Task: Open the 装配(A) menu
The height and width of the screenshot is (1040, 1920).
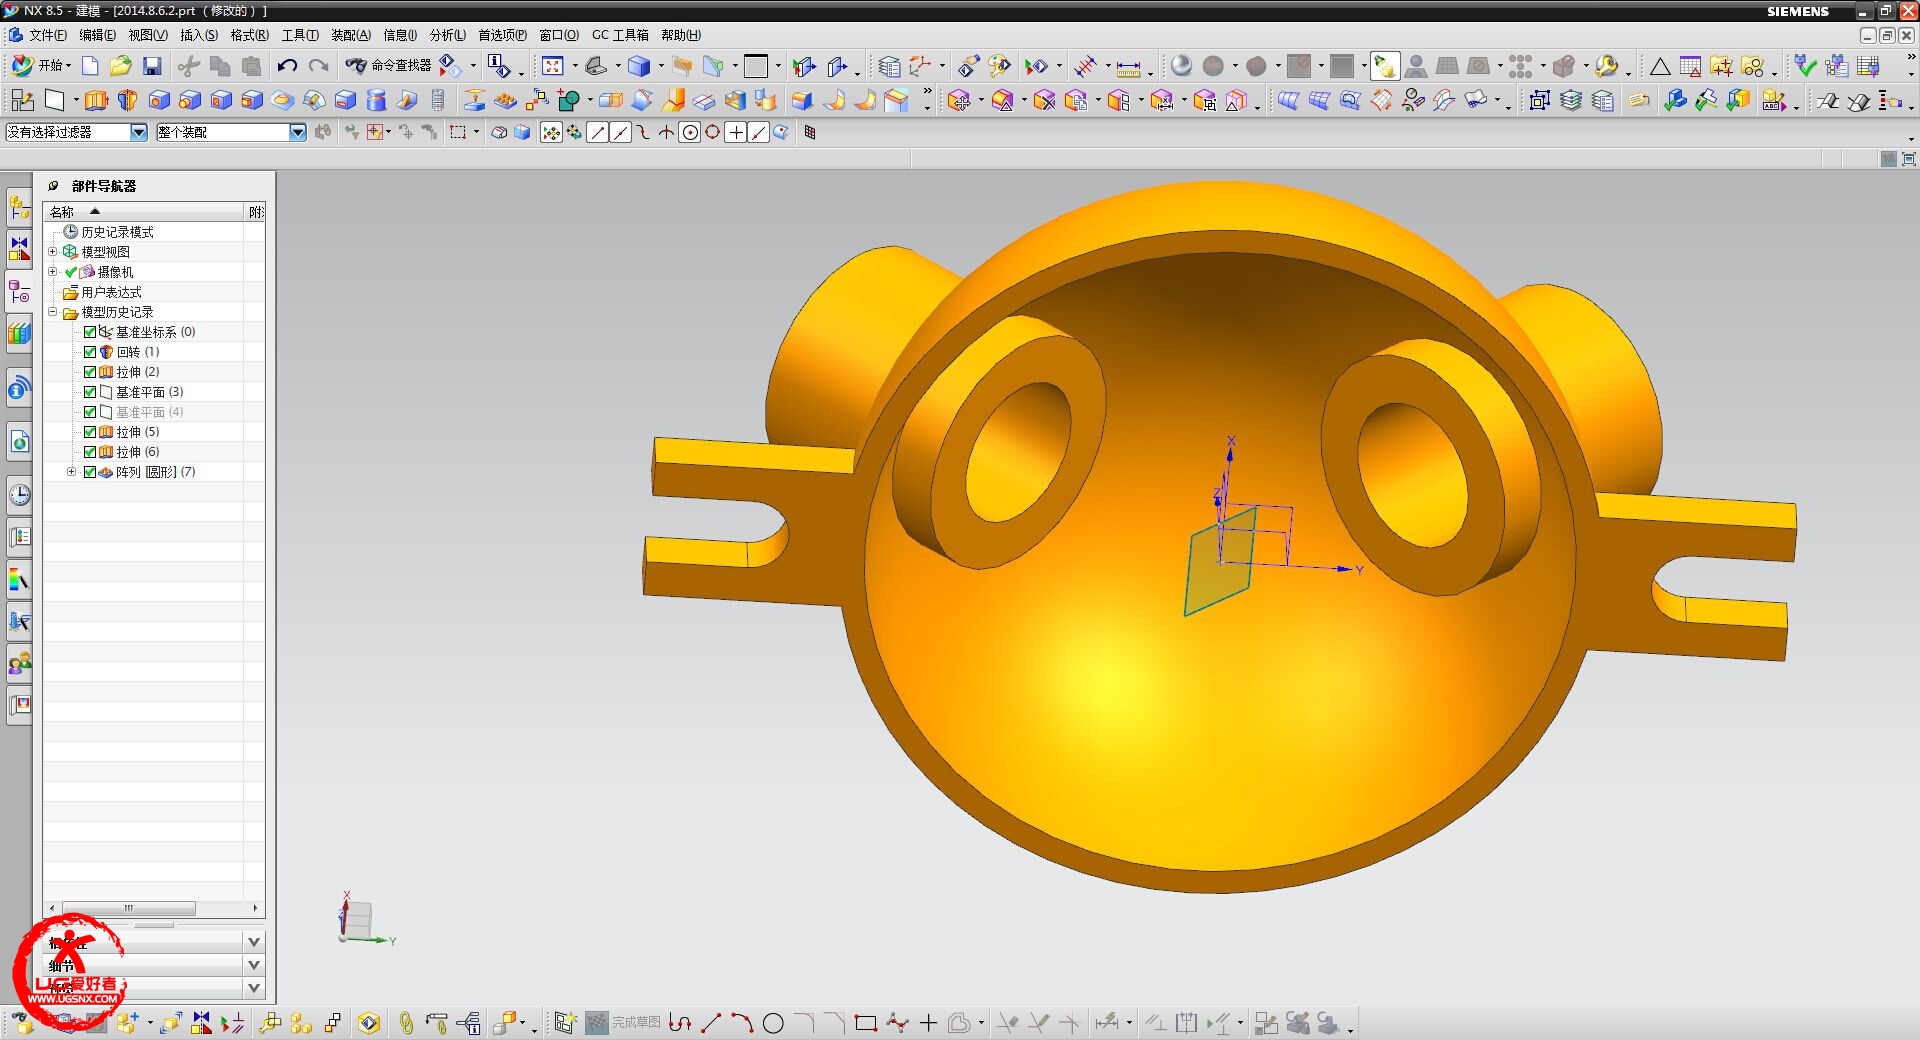Action: [x=351, y=35]
